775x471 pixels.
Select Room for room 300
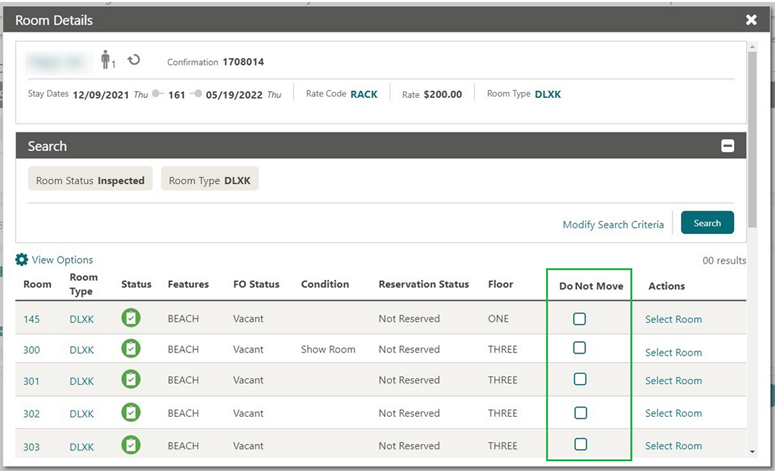(673, 352)
